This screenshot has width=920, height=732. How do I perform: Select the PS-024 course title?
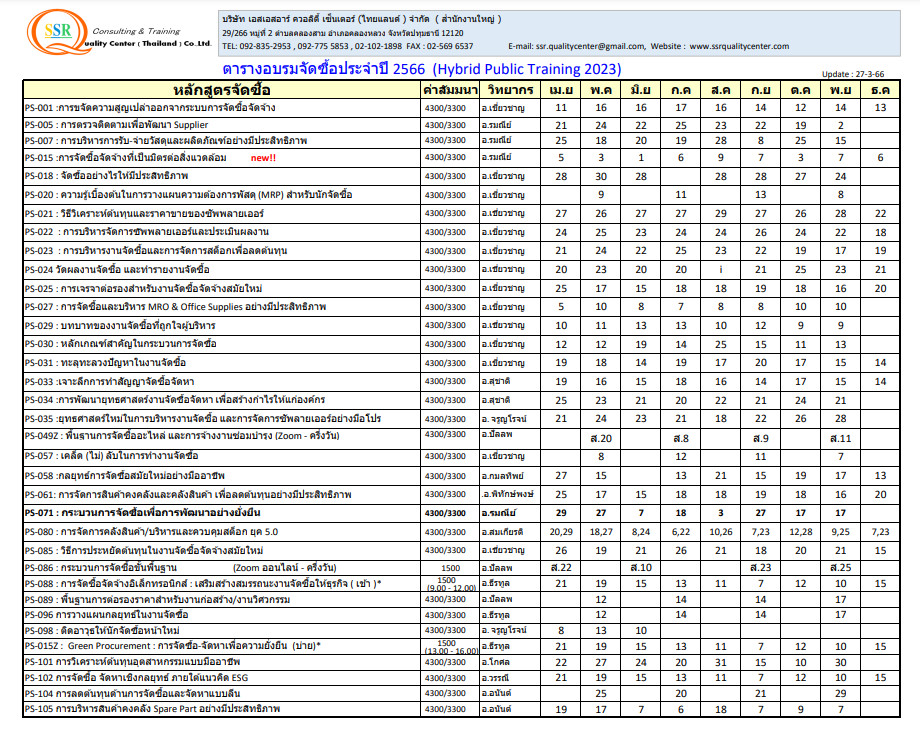pyautogui.click(x=117, y=270)
